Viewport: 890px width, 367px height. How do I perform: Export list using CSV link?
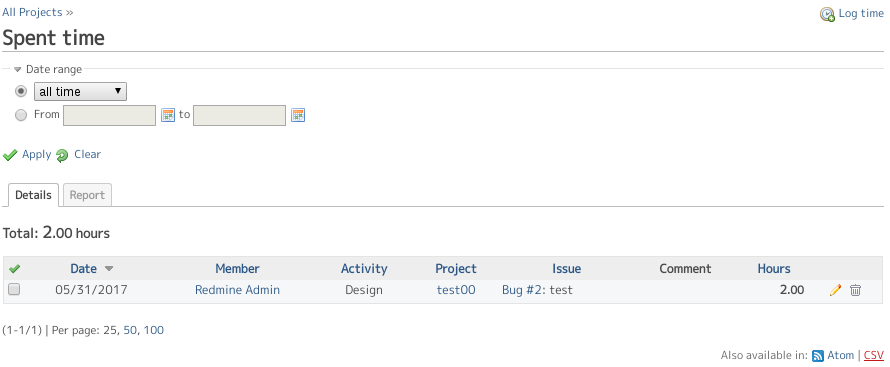point(874,356)
